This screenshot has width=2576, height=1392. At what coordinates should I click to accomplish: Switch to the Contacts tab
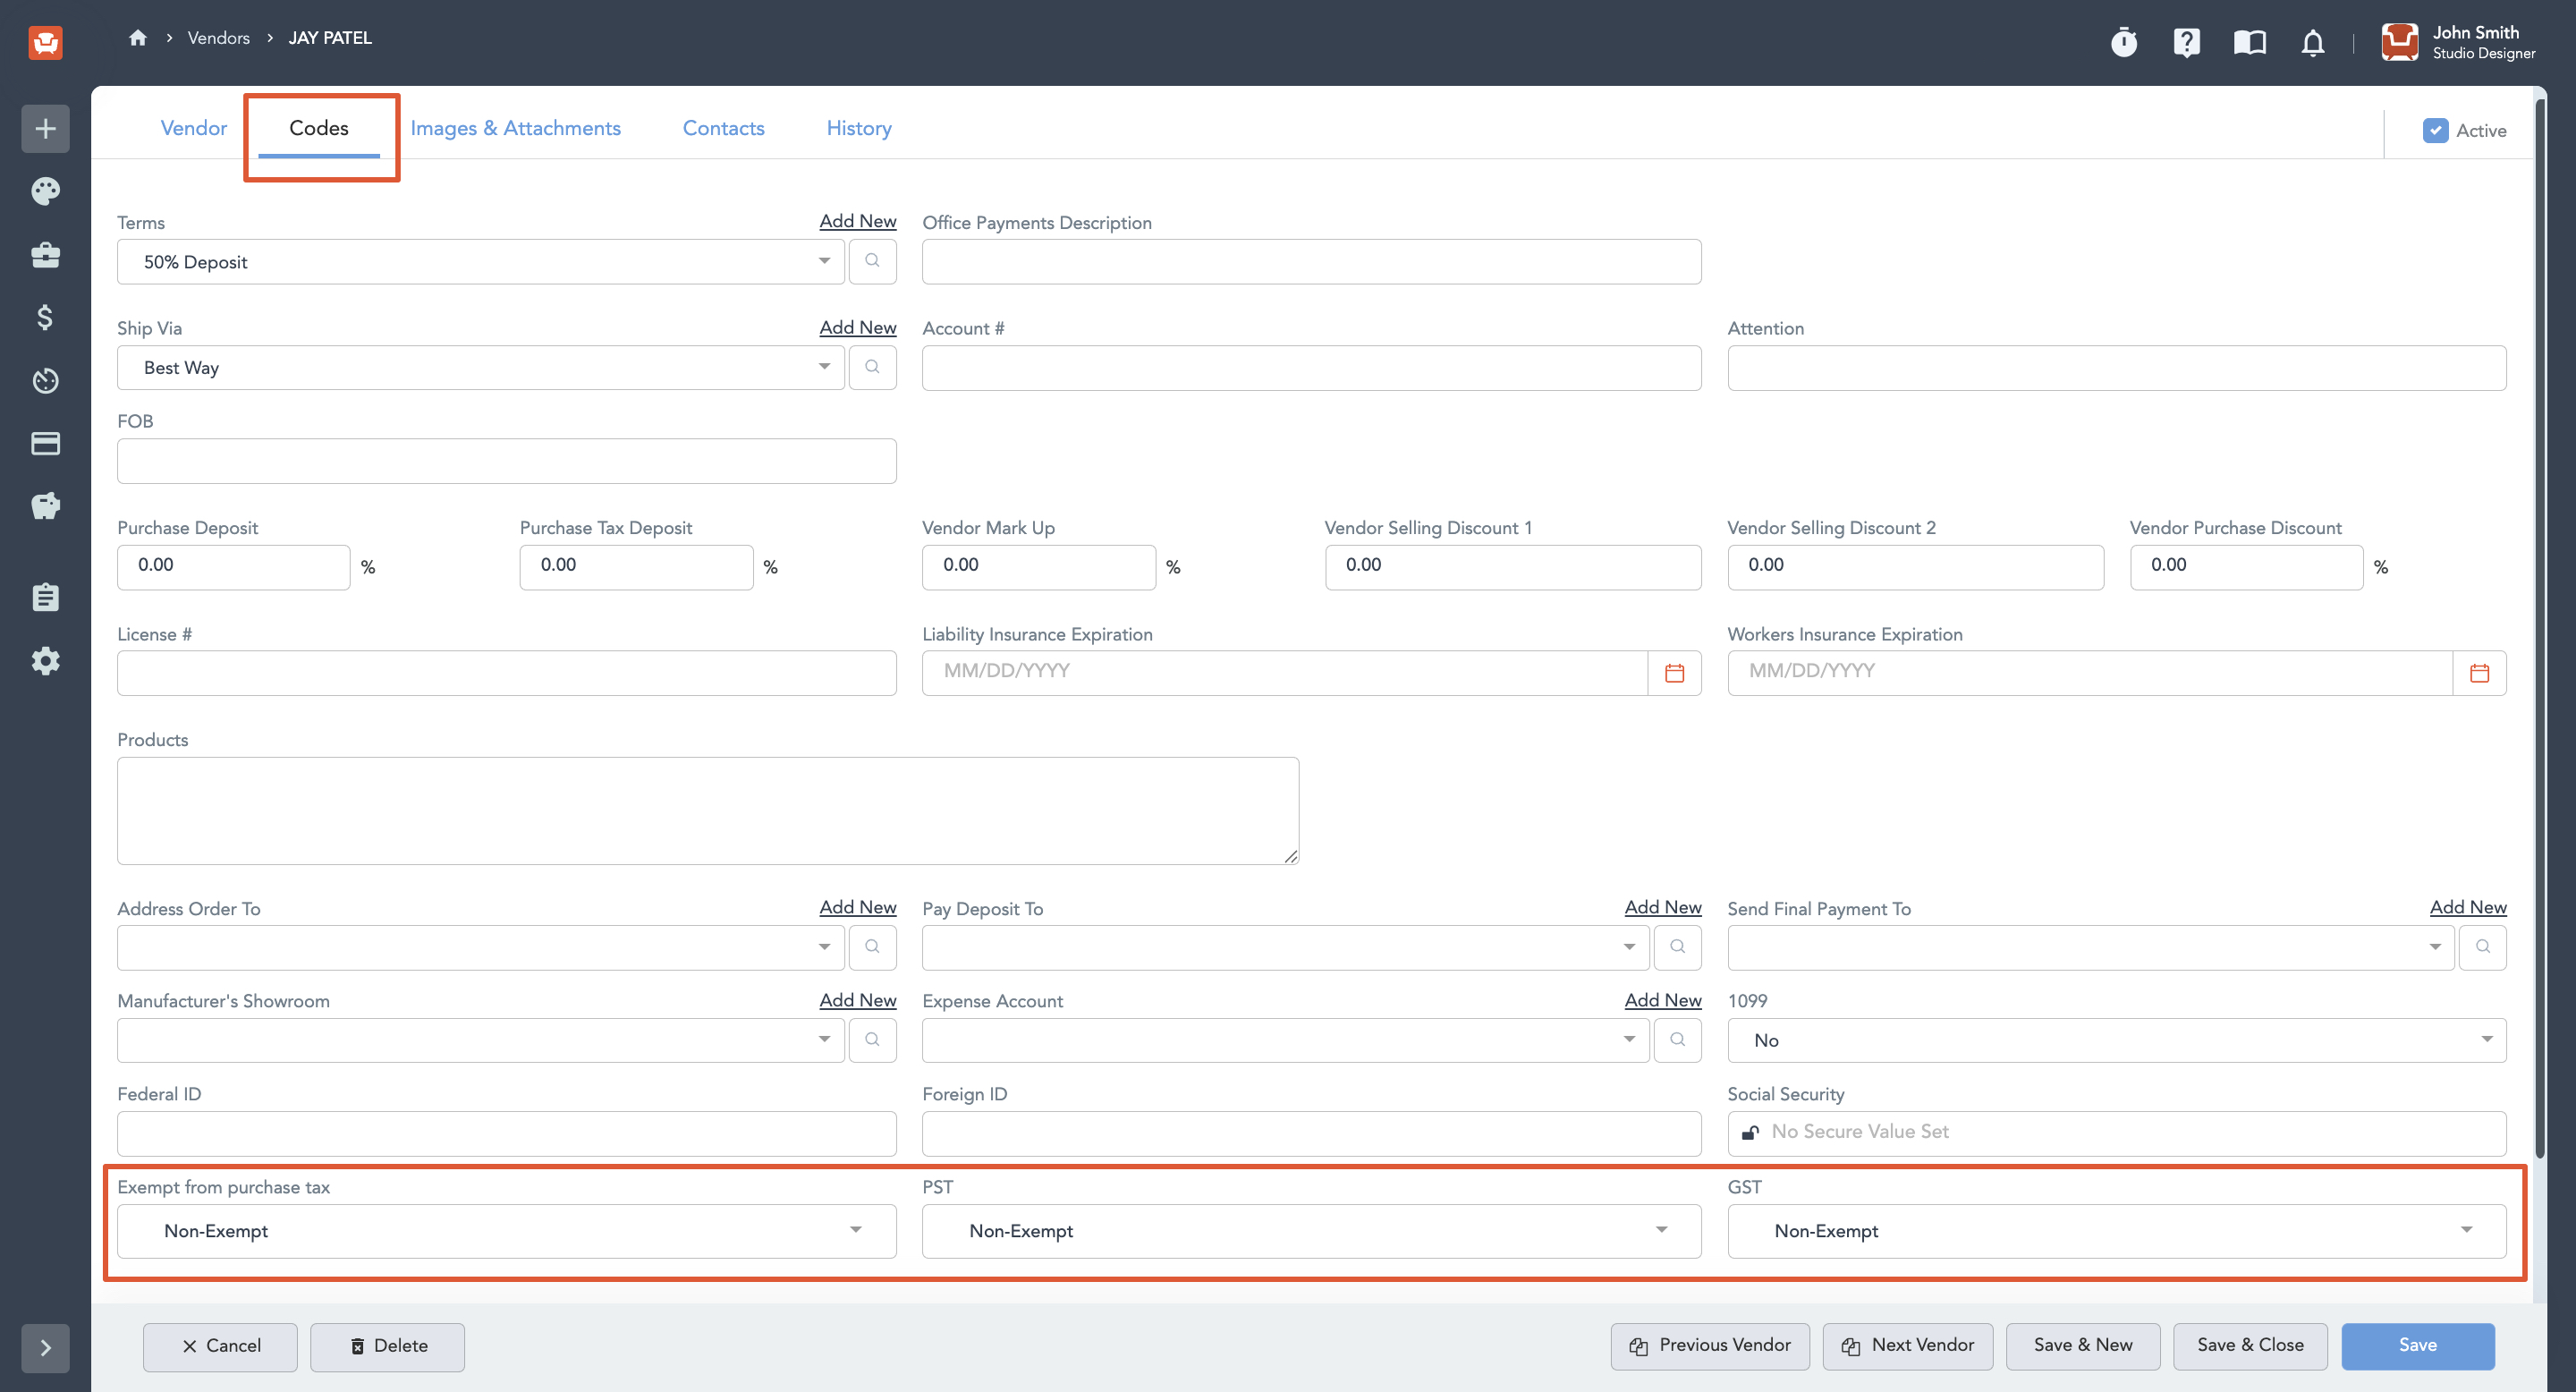723,128
